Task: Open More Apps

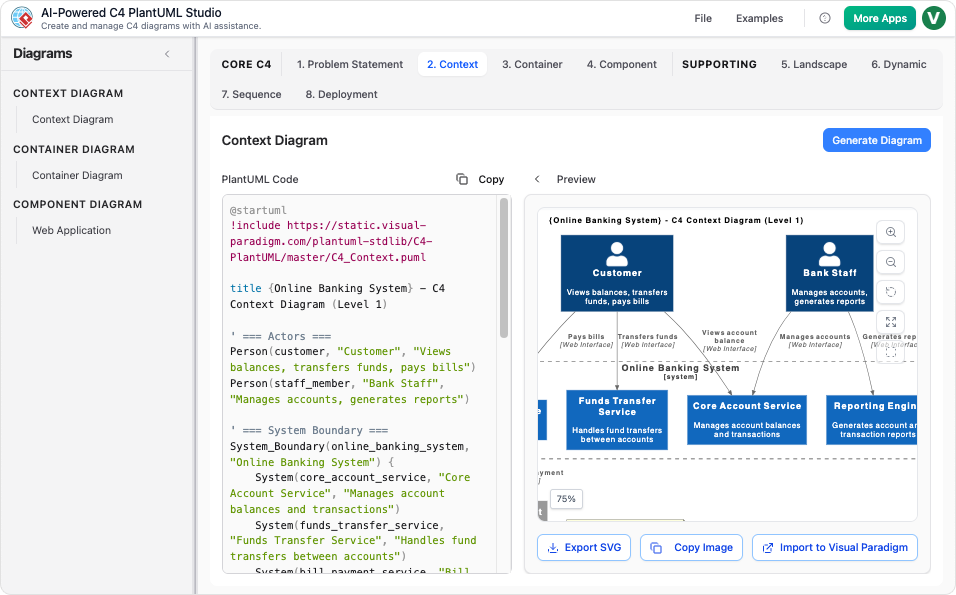Action: (x=879, y=18)
